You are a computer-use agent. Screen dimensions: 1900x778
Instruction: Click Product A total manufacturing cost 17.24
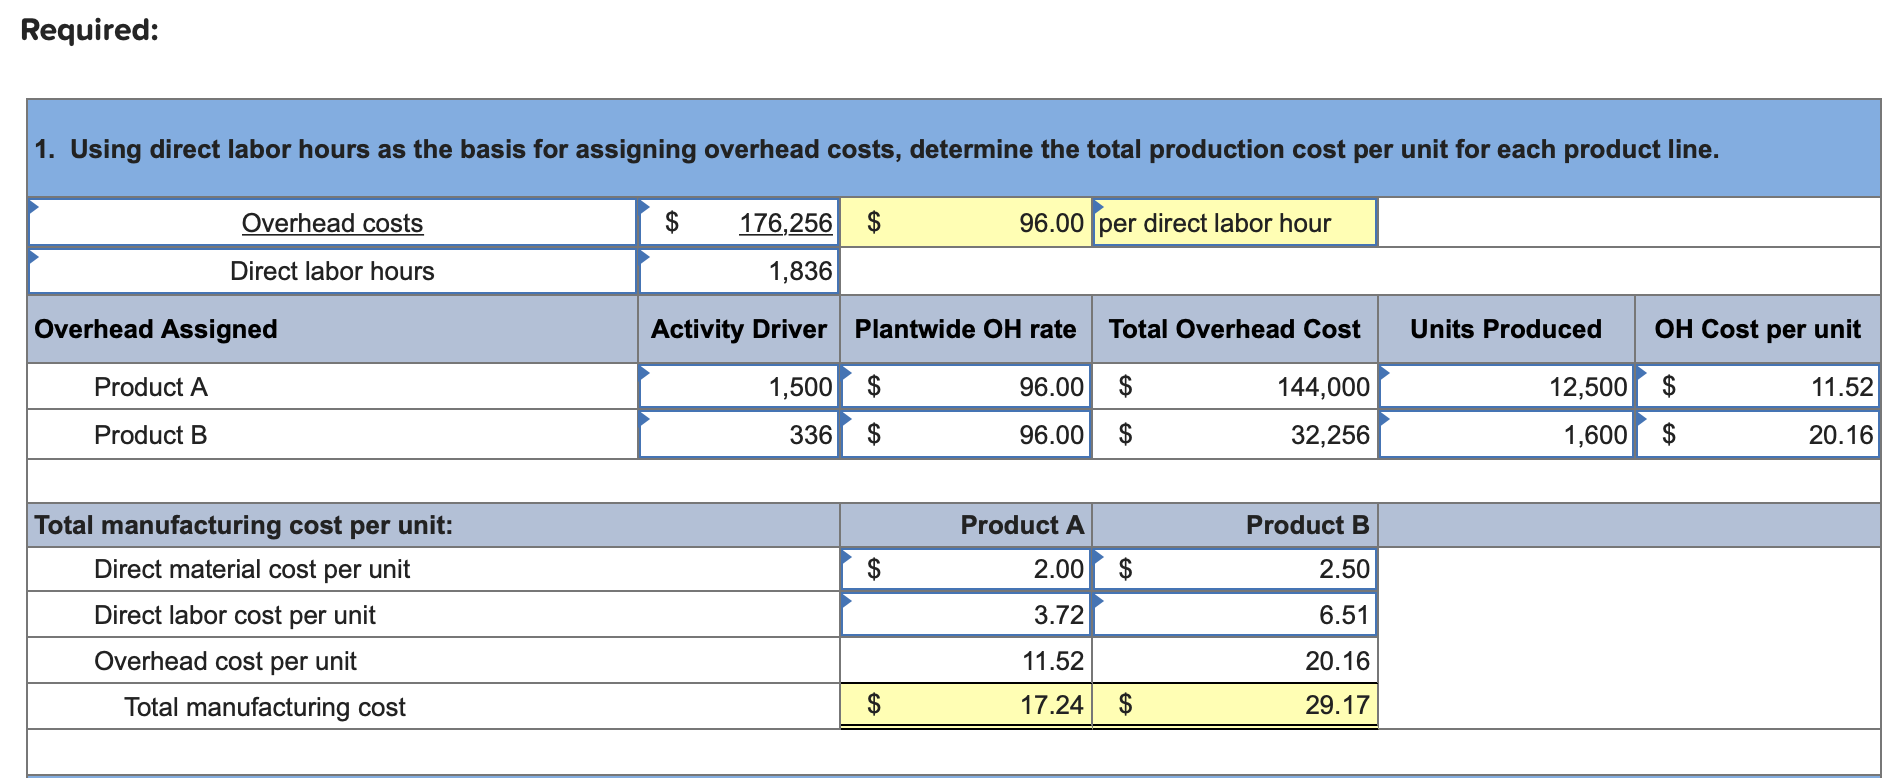point(966,706)
